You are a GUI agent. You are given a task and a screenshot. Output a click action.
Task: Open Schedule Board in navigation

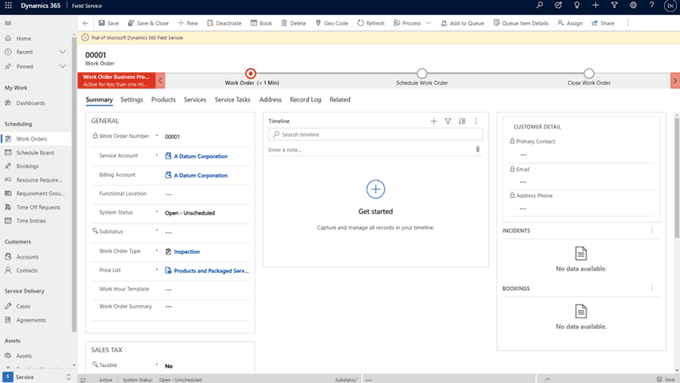point(36,153)
